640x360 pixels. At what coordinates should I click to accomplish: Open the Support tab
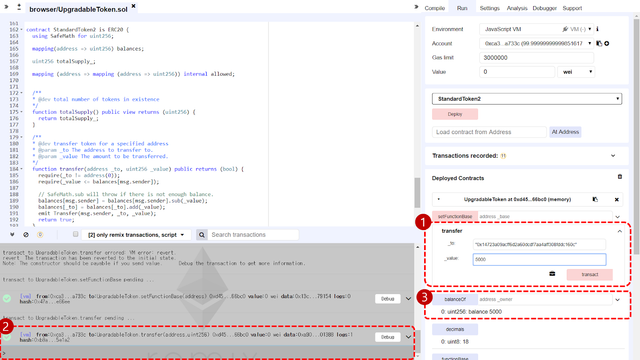tap(572, 8)
